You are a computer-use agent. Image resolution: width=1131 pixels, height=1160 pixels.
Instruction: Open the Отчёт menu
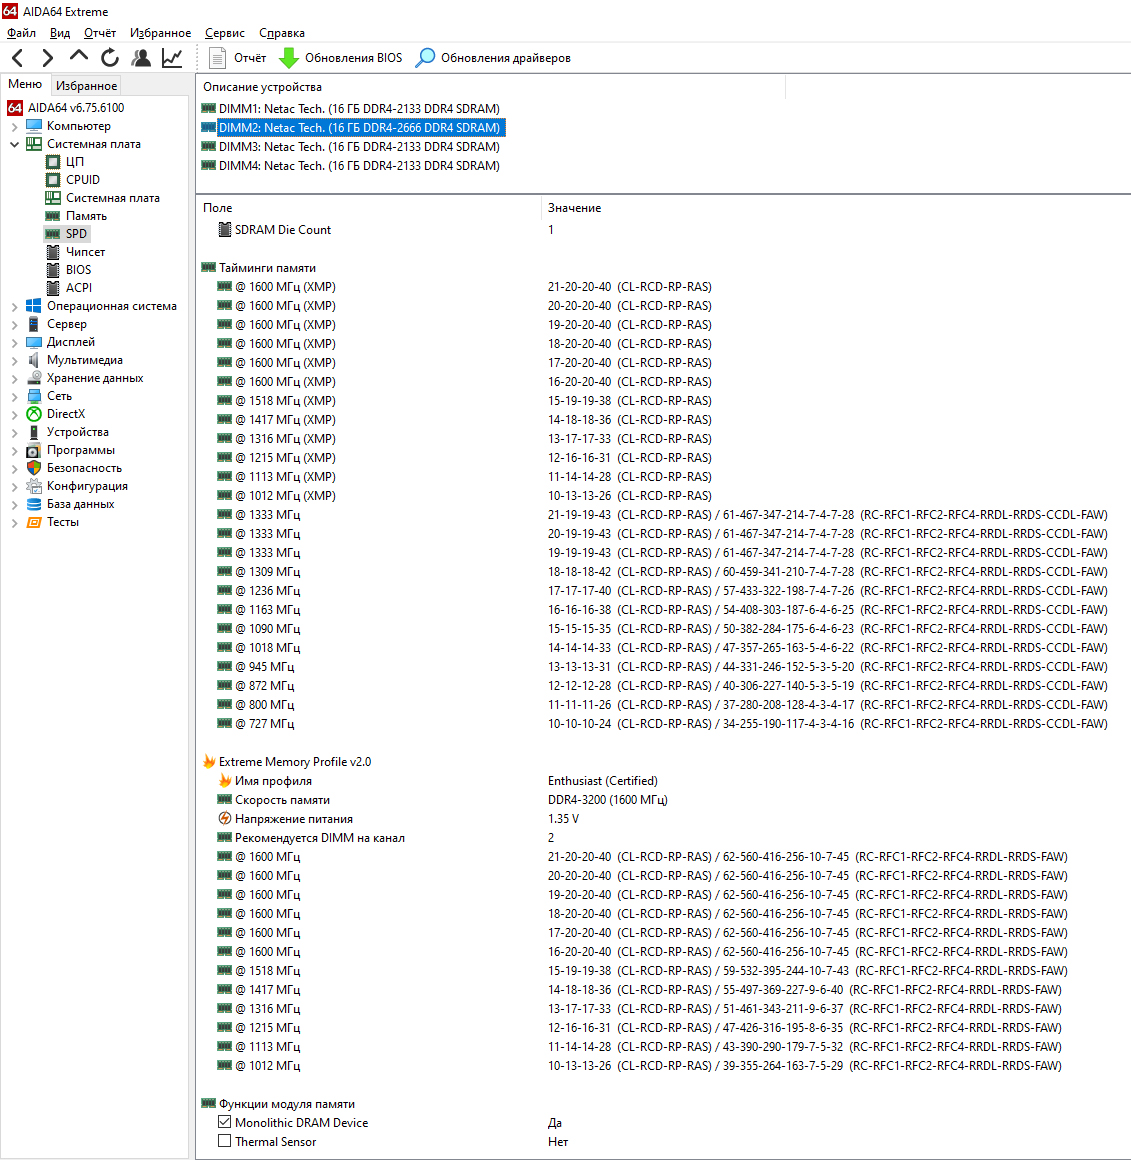(100, 33)
